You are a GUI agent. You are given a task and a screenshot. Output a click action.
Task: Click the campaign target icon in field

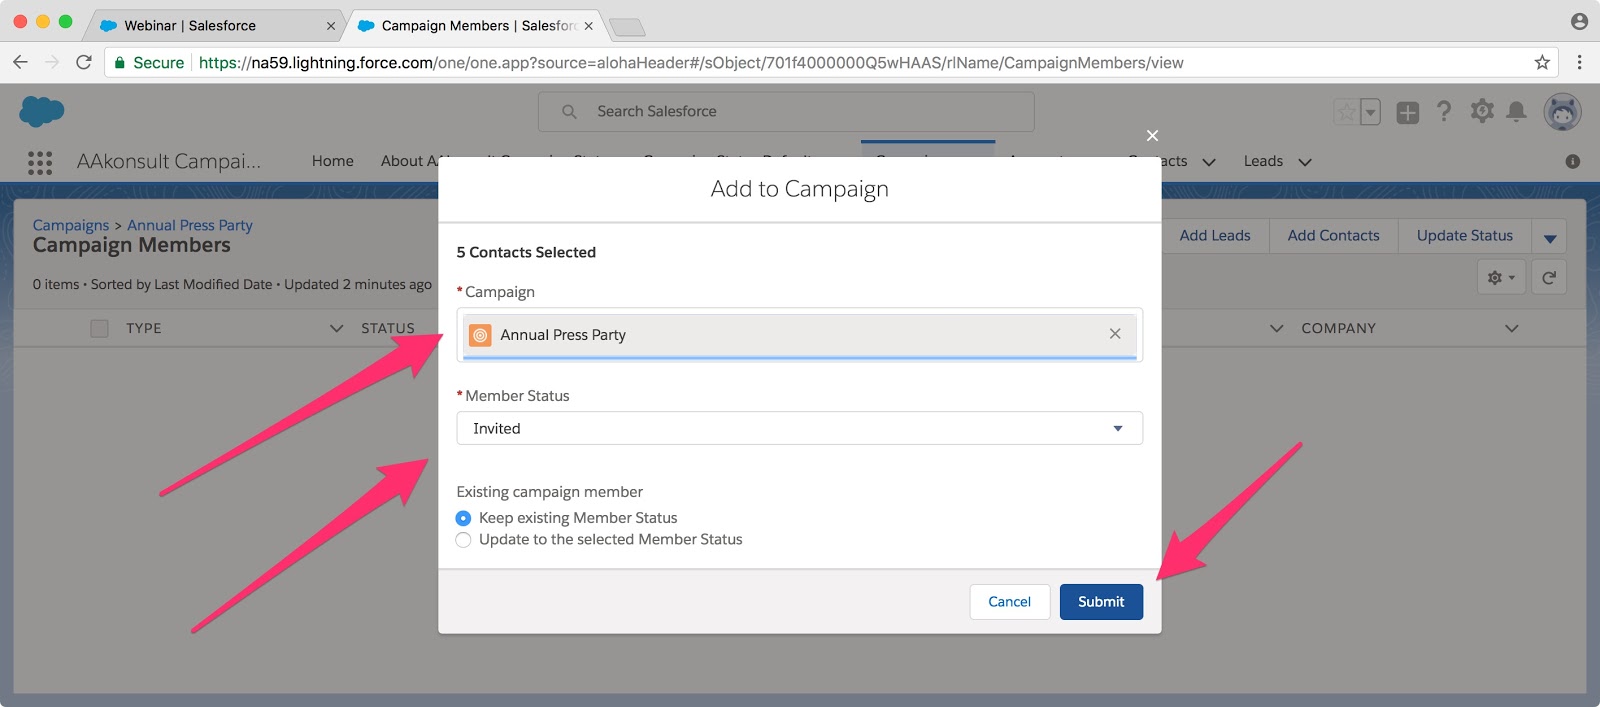(480, 335)
